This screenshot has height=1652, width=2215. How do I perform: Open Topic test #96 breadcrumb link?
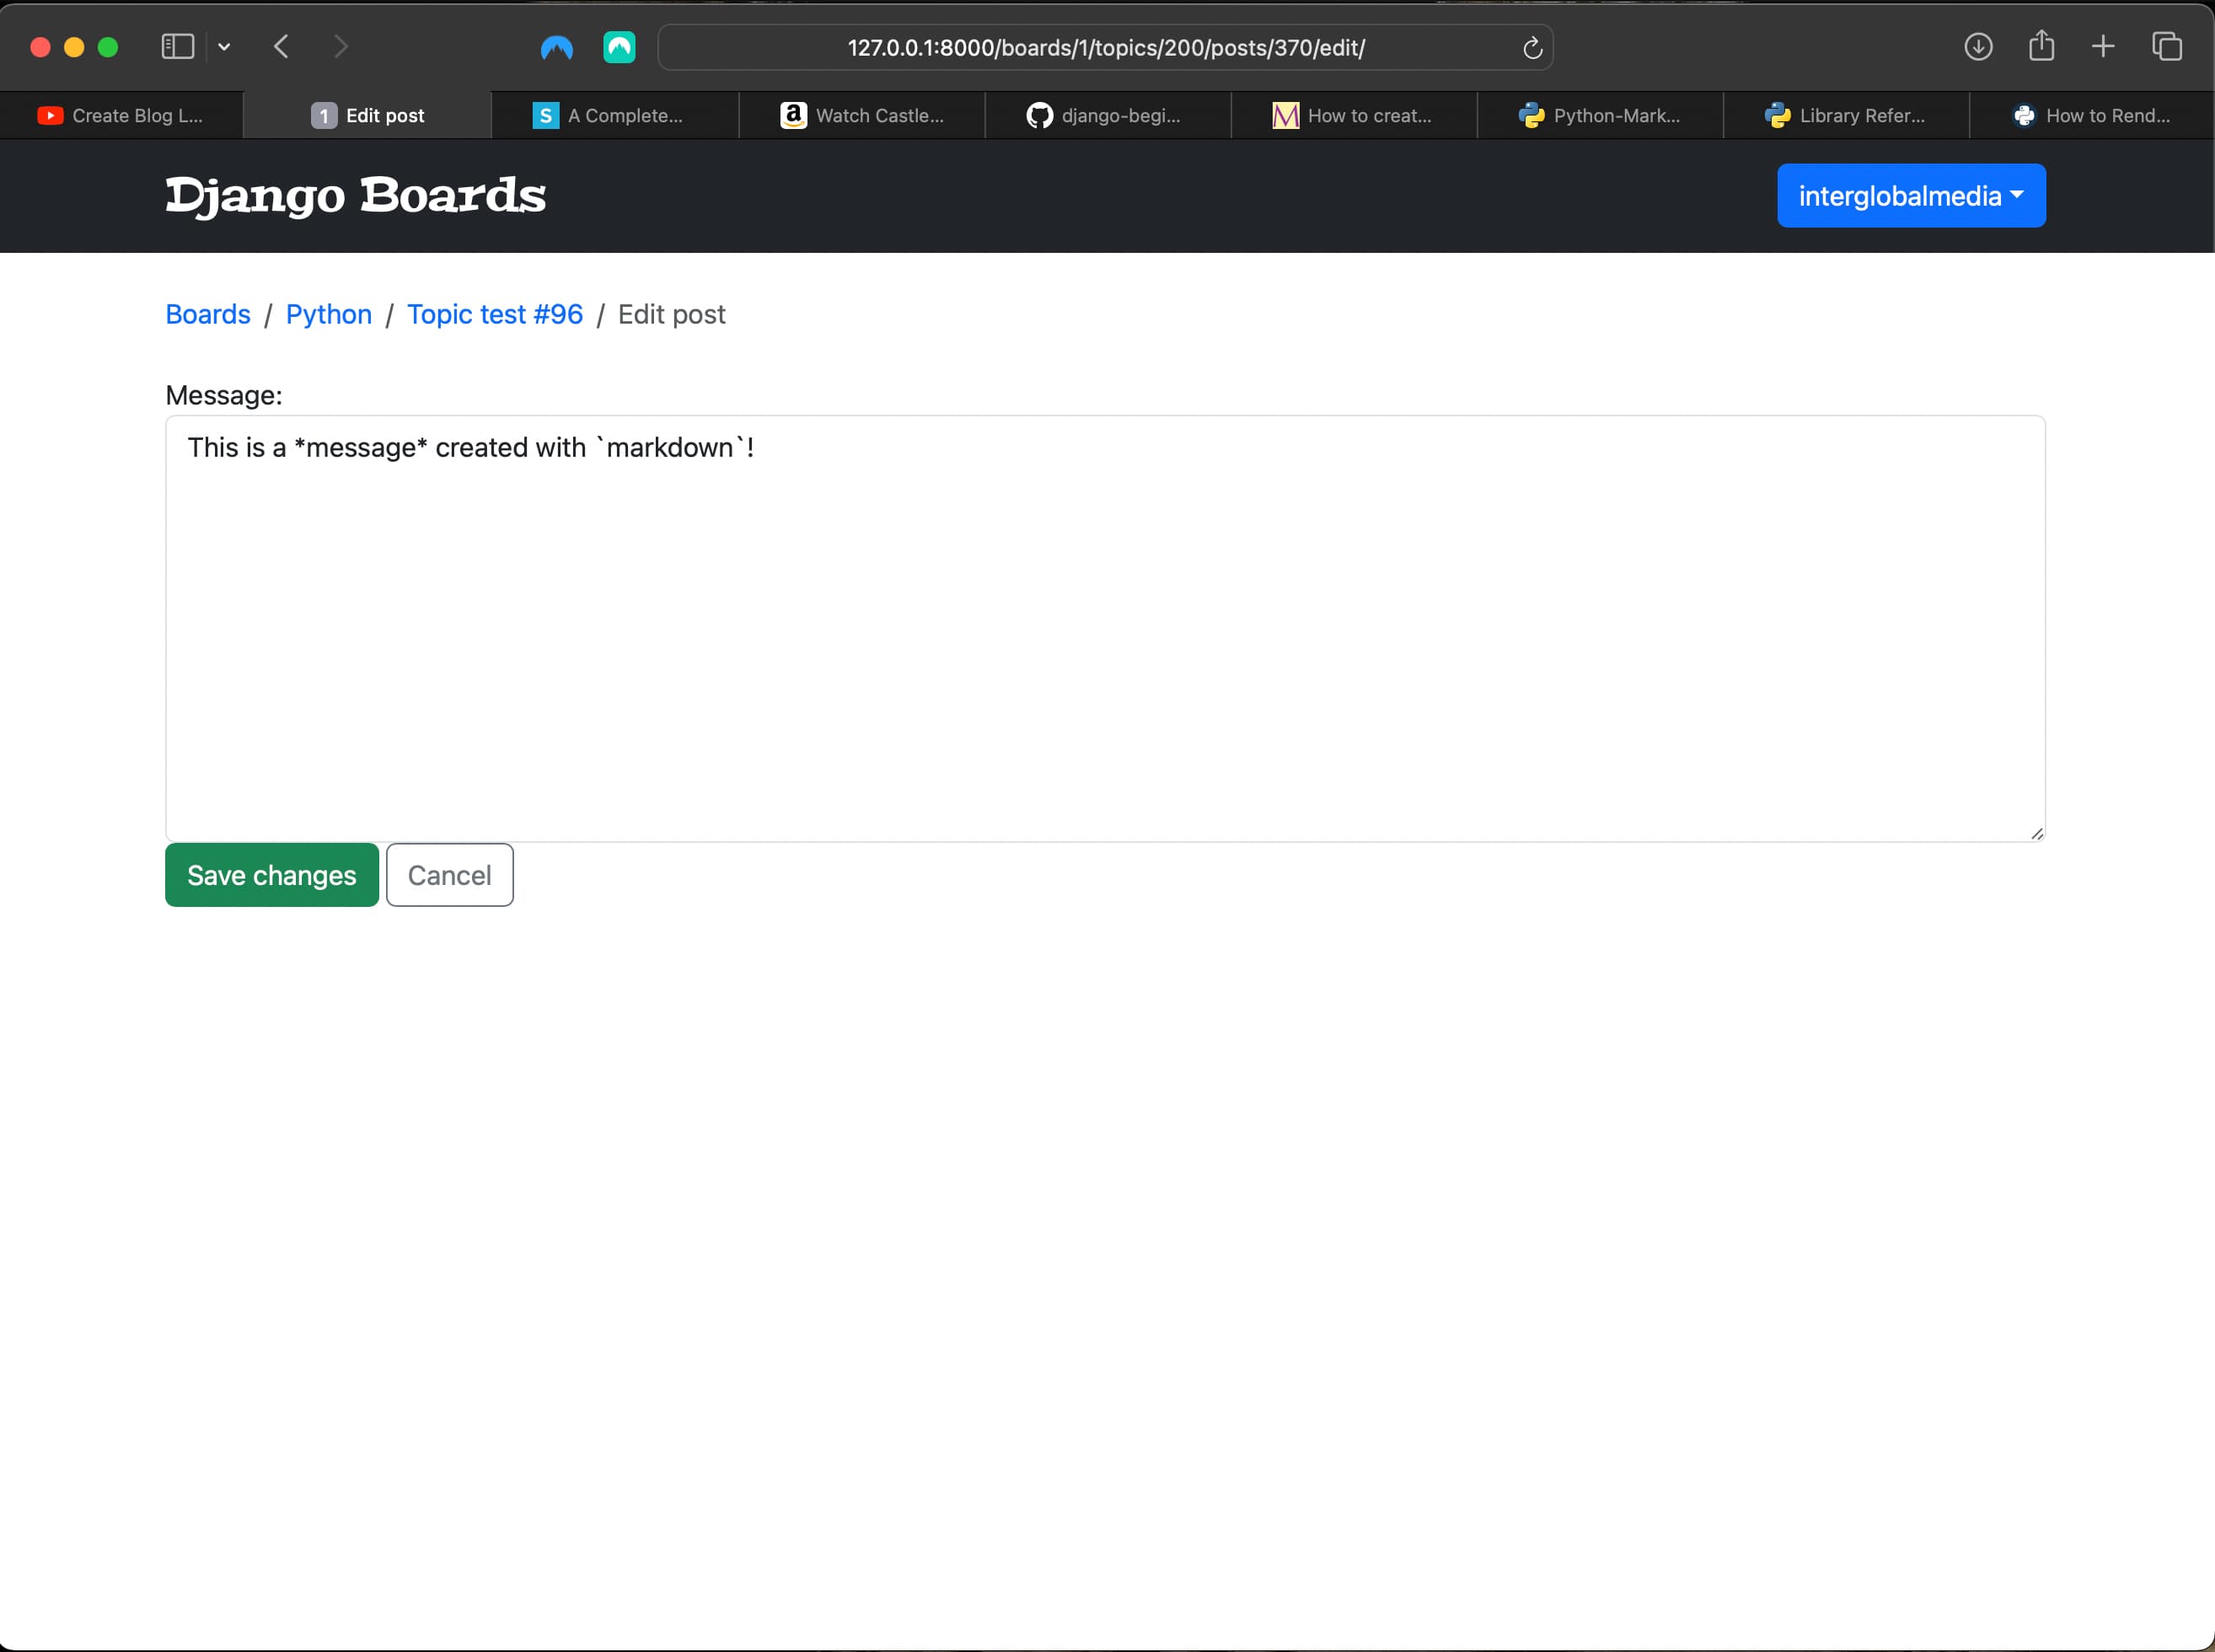(x=495, y=314)
